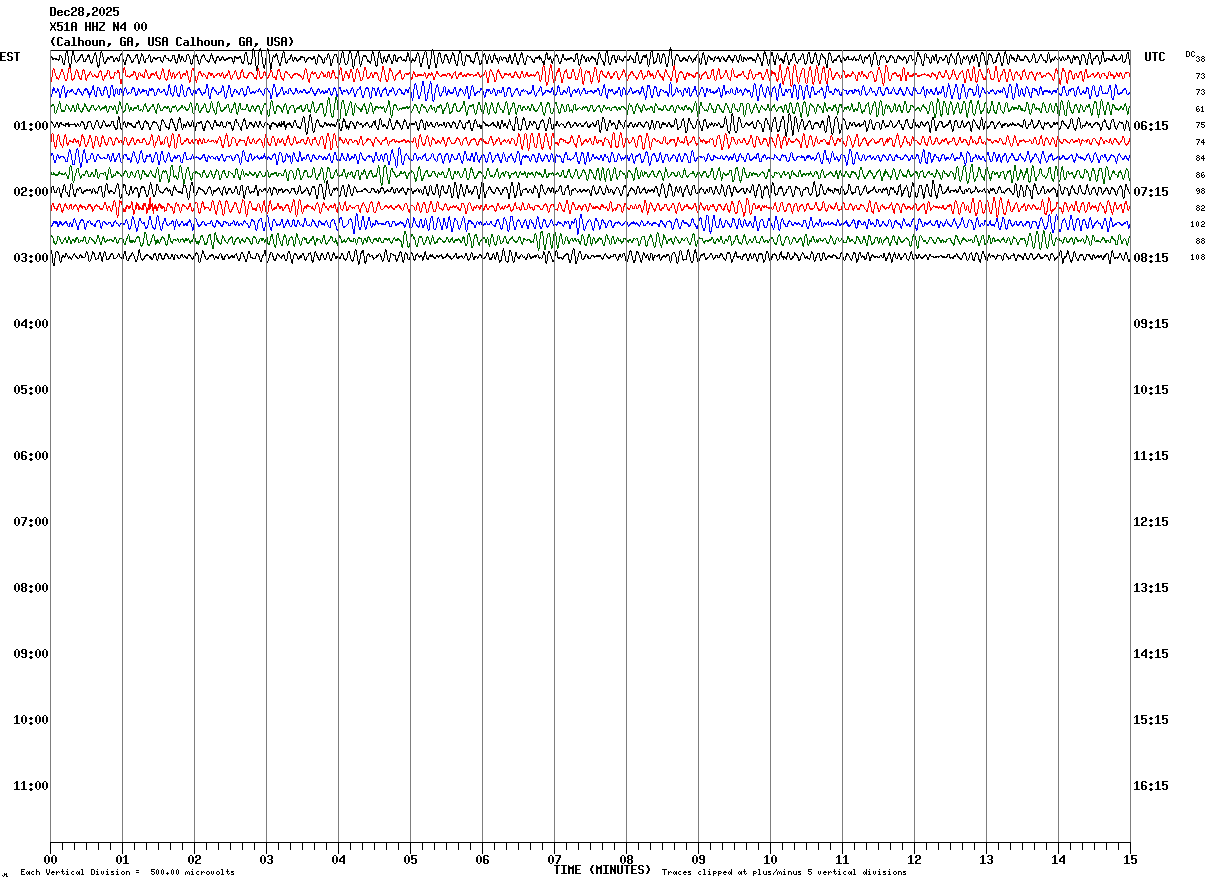Viewport: 1210px width, 886px height.
Task: Click the EST time label "05:00"
Action: point(31,390)
